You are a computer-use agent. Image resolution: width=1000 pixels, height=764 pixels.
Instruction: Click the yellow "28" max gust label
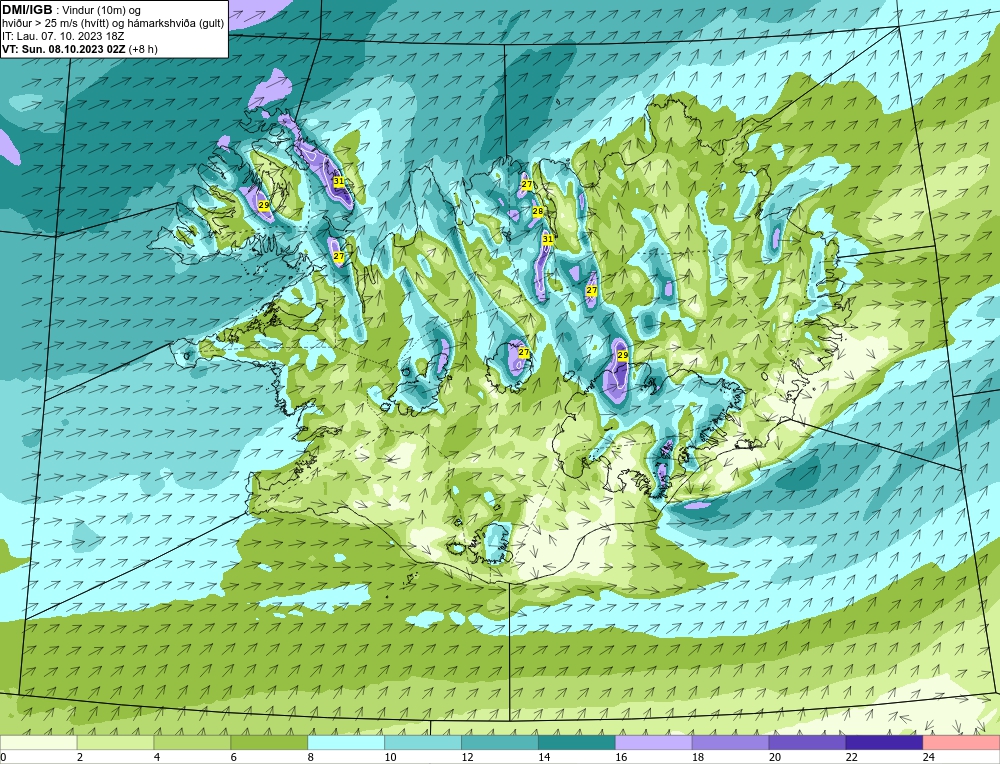click(x=538, y=211)
